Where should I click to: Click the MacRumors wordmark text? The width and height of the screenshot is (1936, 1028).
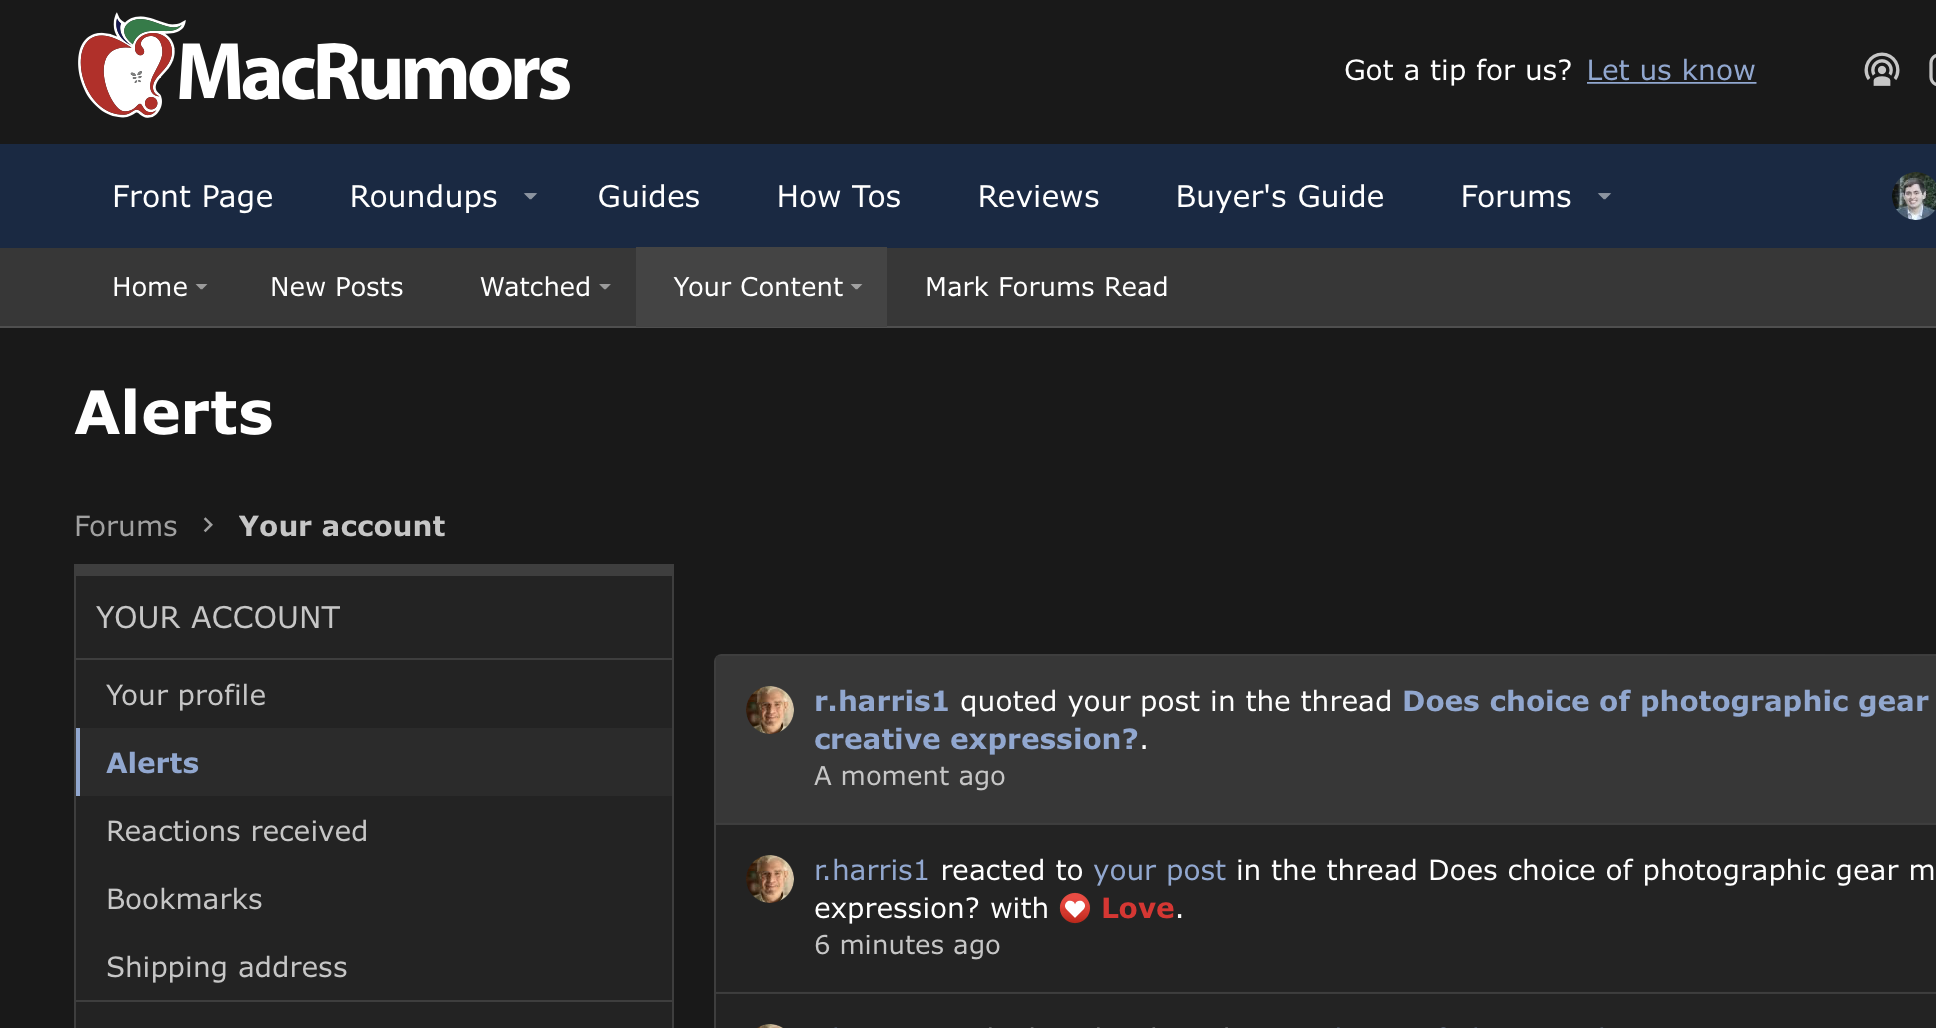[374, 72]
